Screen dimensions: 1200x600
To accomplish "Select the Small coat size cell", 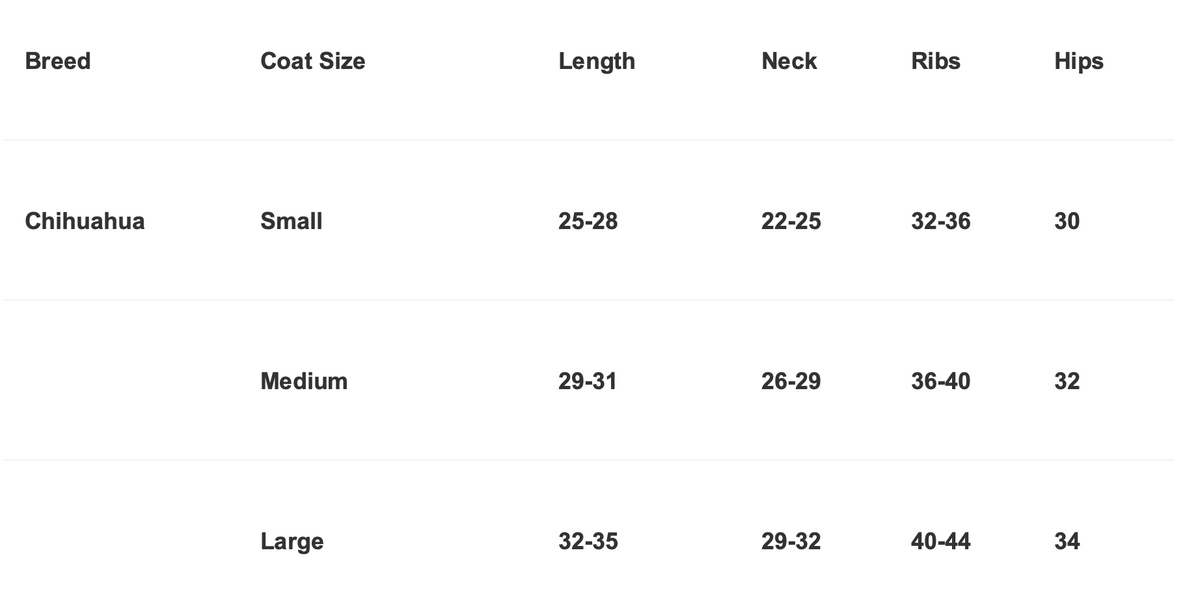I will pos(291,221).
